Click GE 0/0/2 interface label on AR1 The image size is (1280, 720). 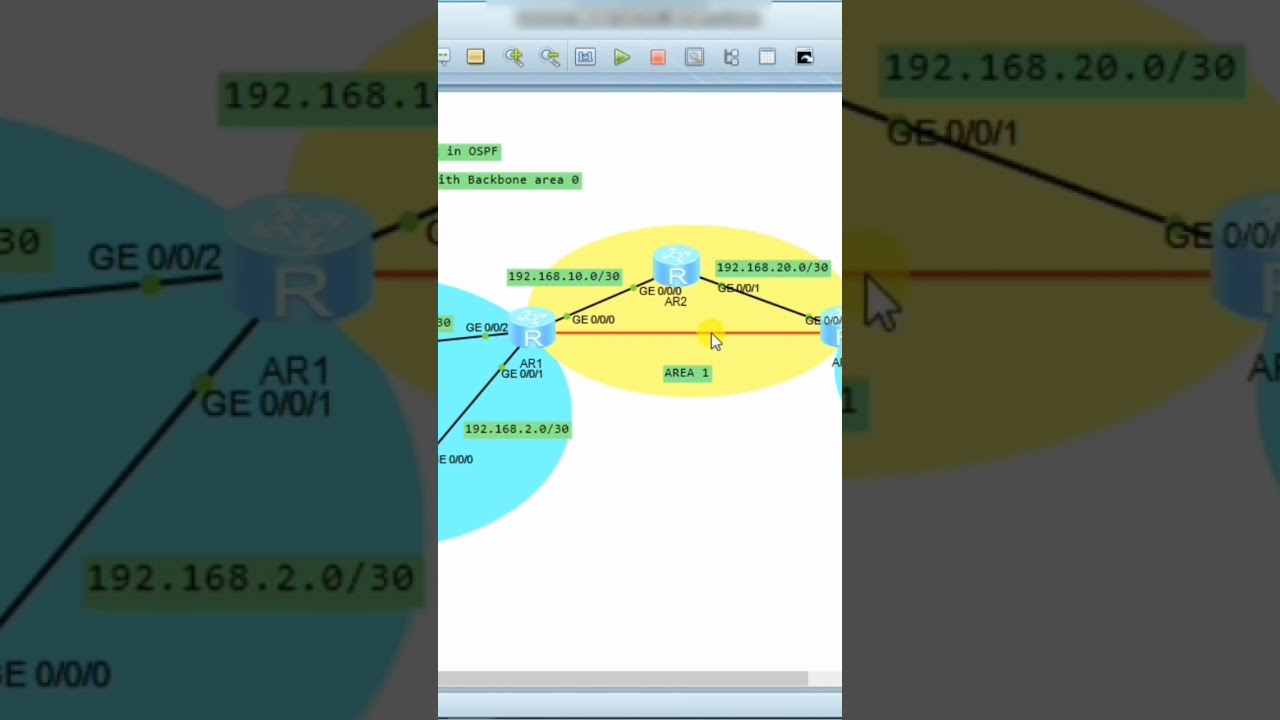[x=487, y=327]
